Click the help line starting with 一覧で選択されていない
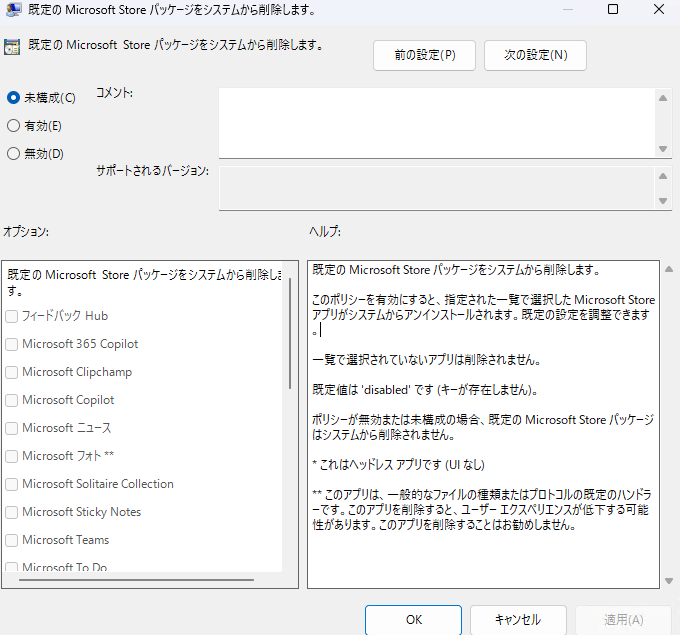This screenshot has width=680, height=635. pos(426,360)
